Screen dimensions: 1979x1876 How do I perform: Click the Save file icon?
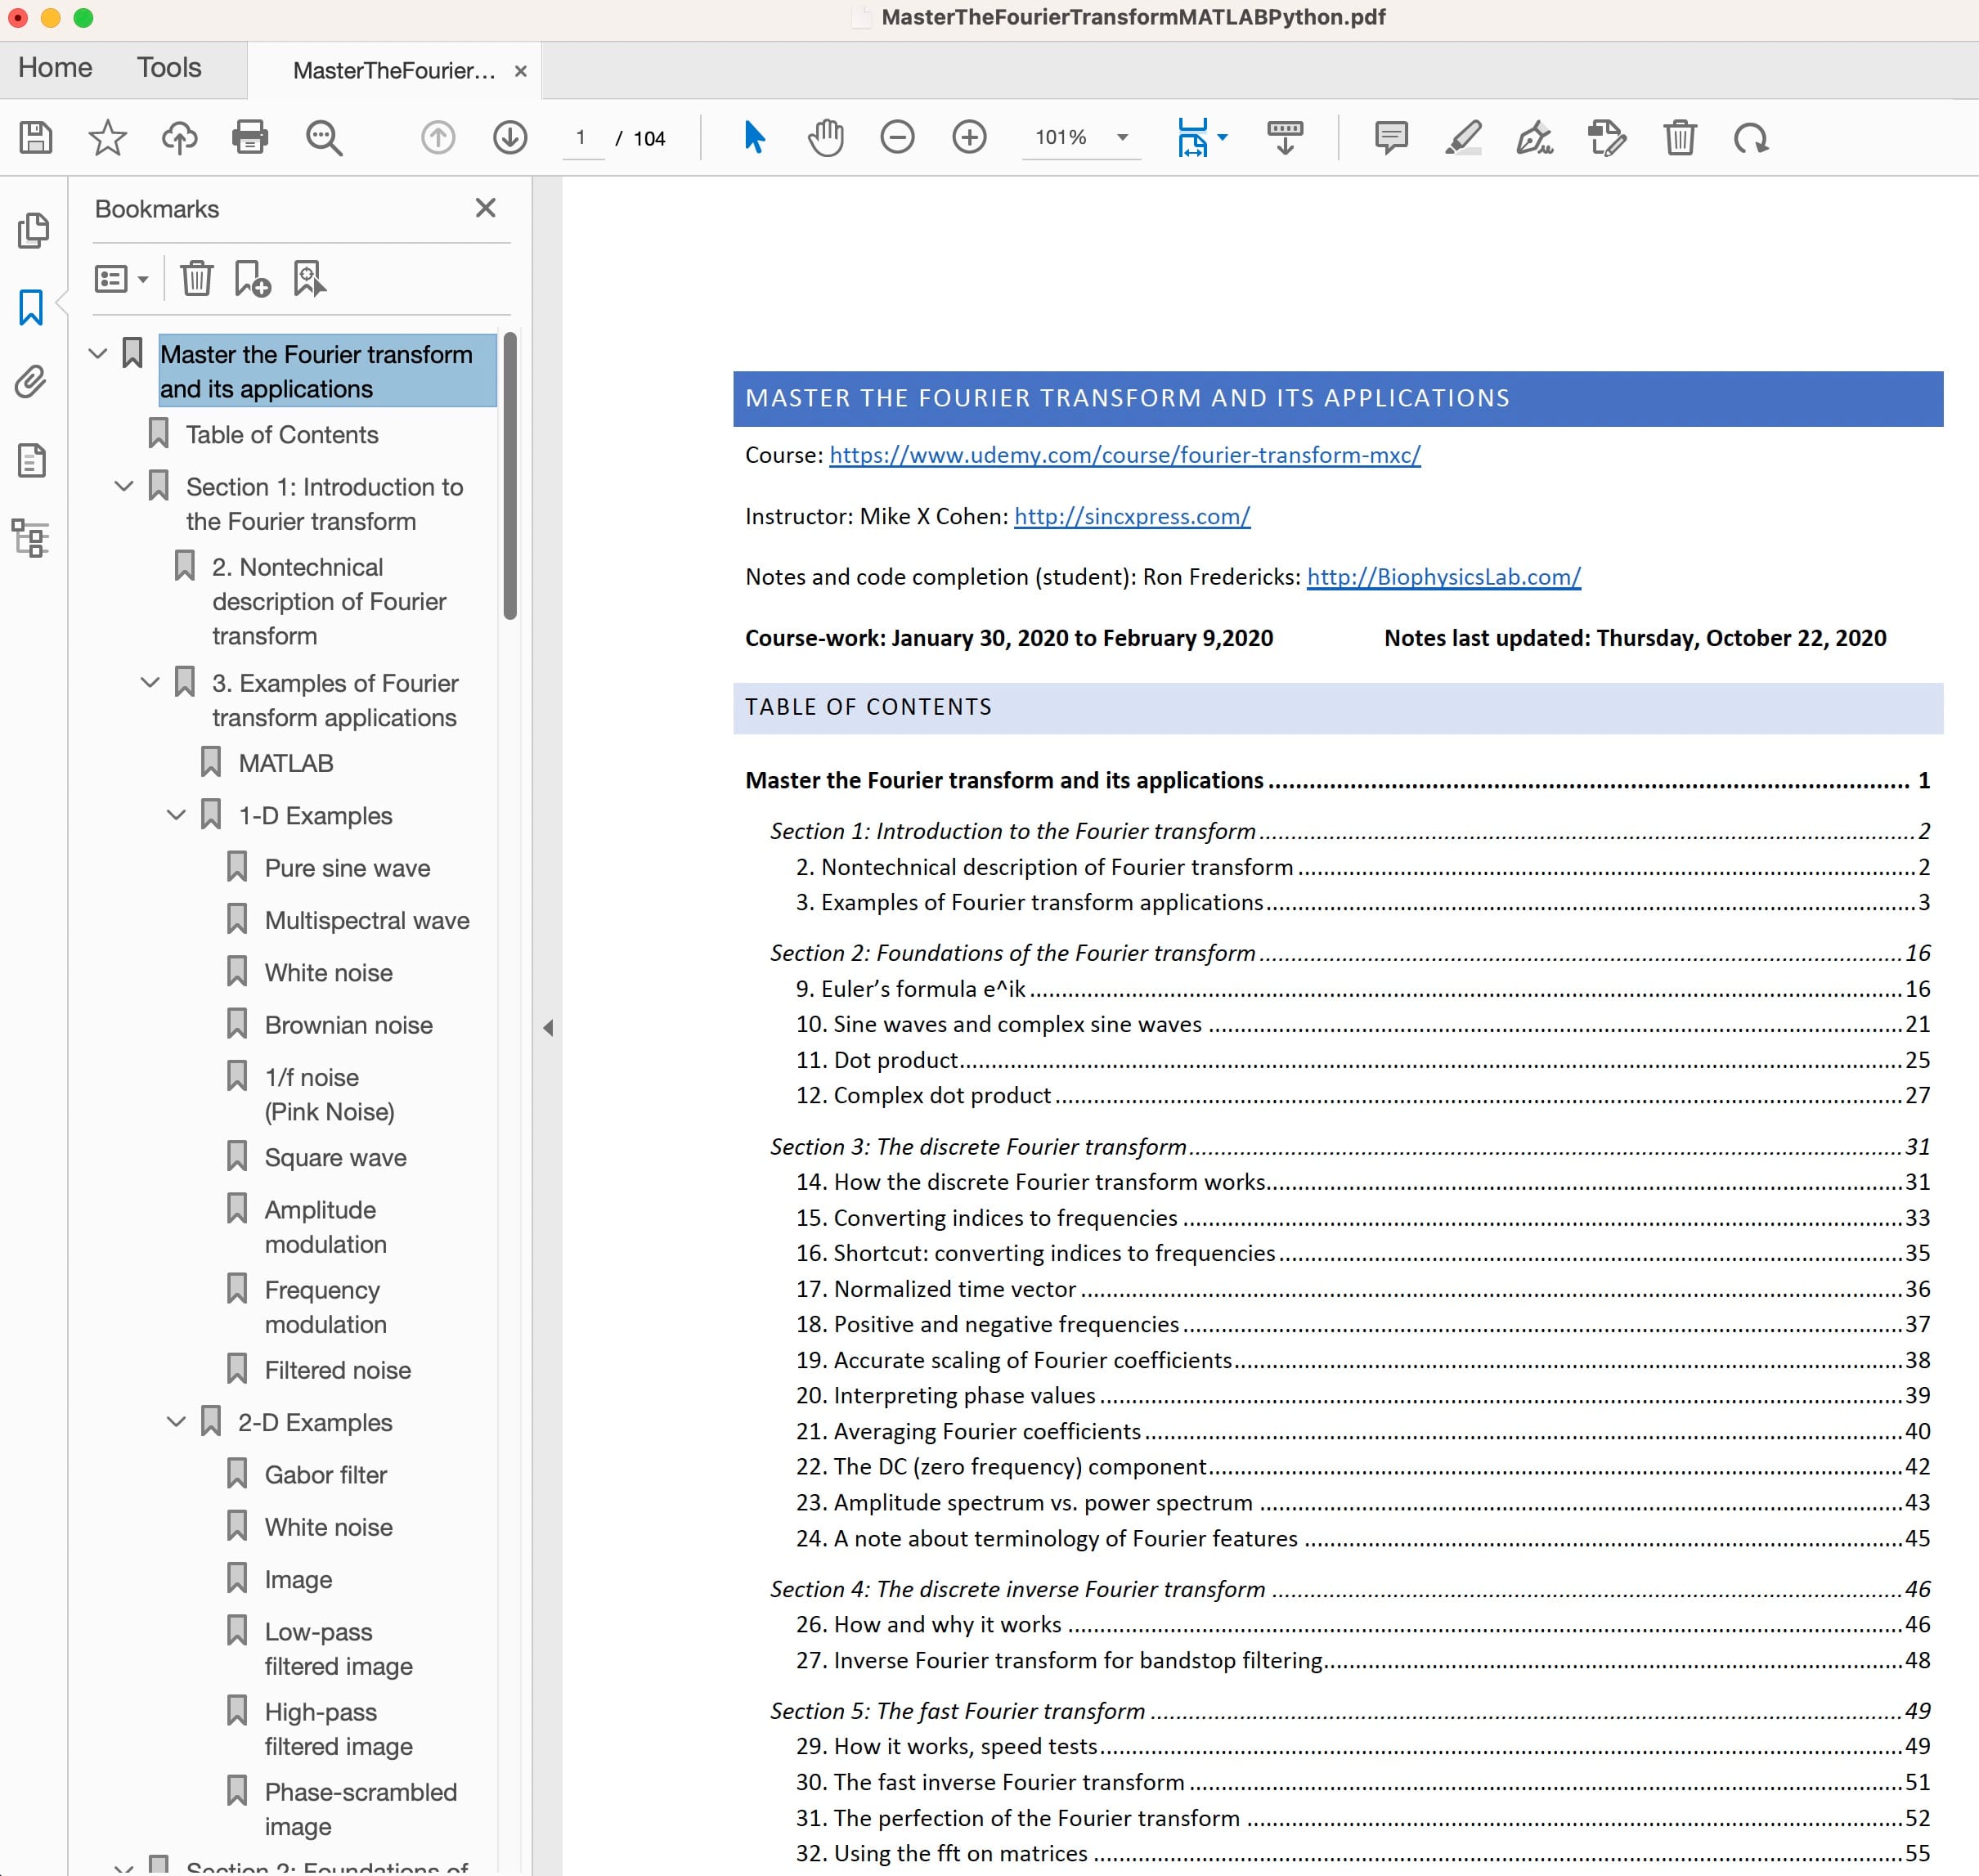[x=36, y=137]
